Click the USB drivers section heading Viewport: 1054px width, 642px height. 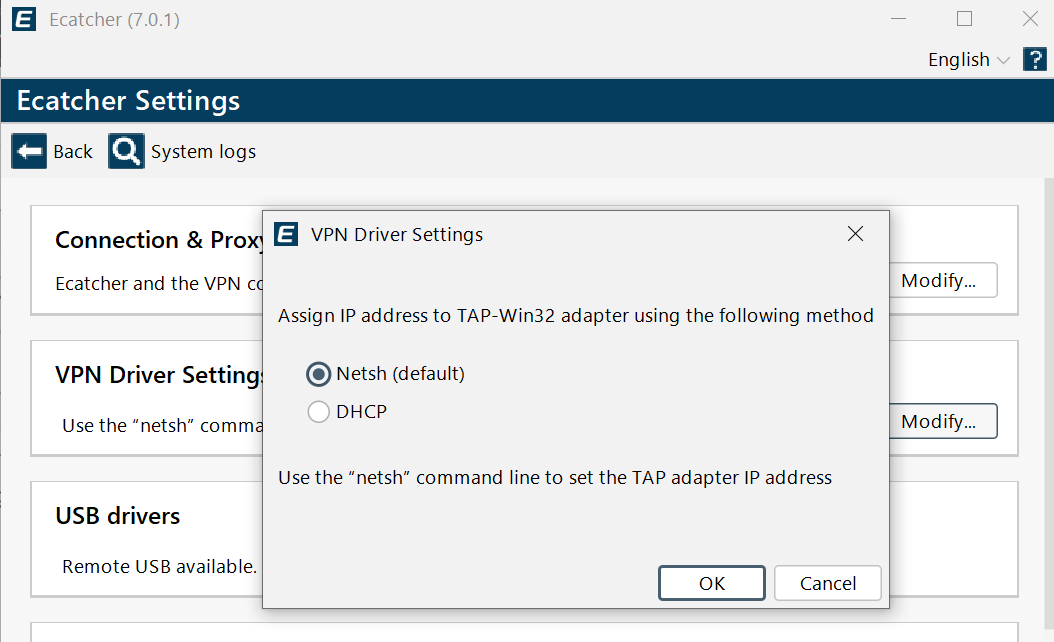click(118, 516)
